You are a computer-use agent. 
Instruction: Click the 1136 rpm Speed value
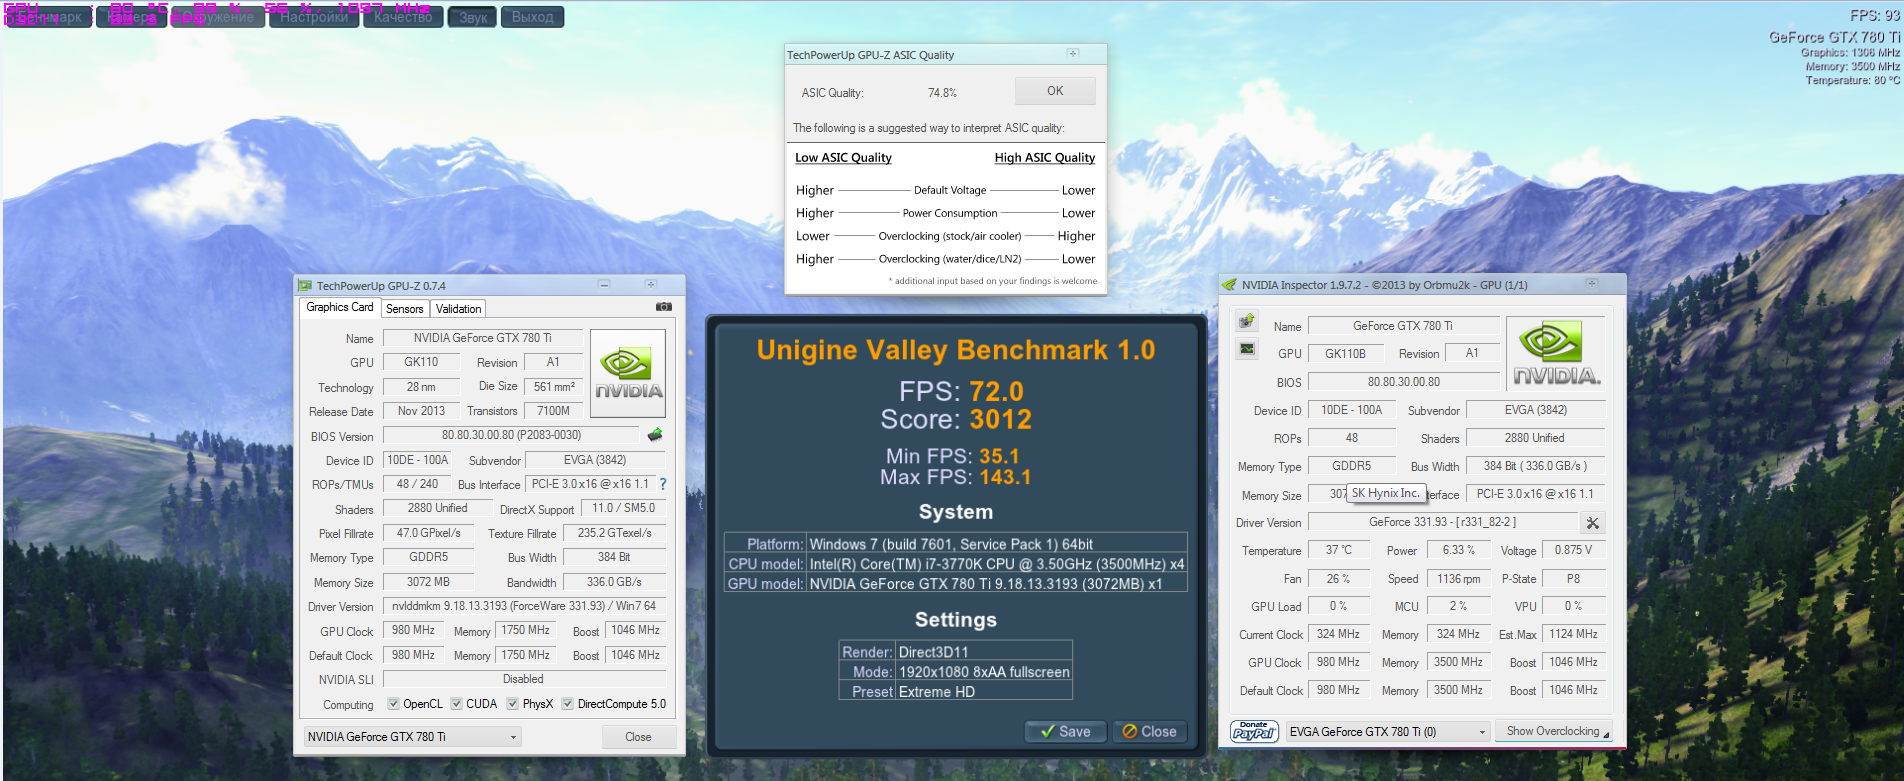tap(1459, 578)
